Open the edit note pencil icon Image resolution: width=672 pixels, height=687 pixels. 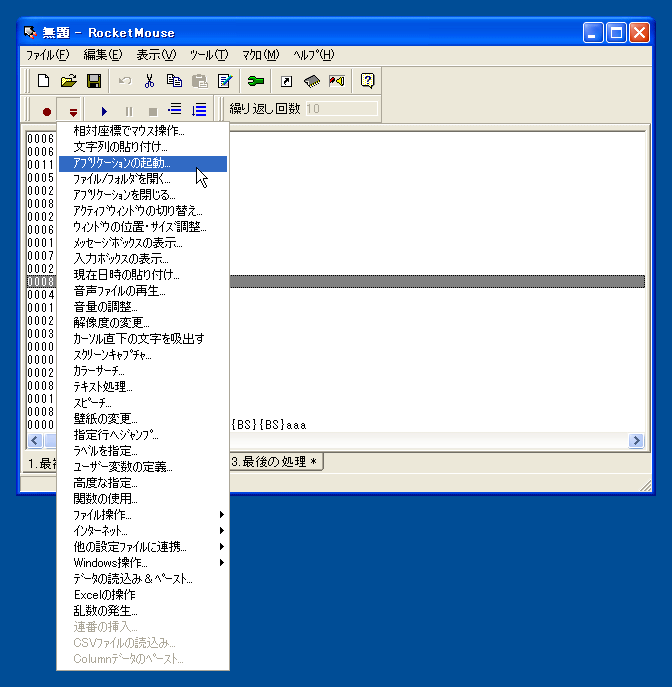[x=225, y=81]
